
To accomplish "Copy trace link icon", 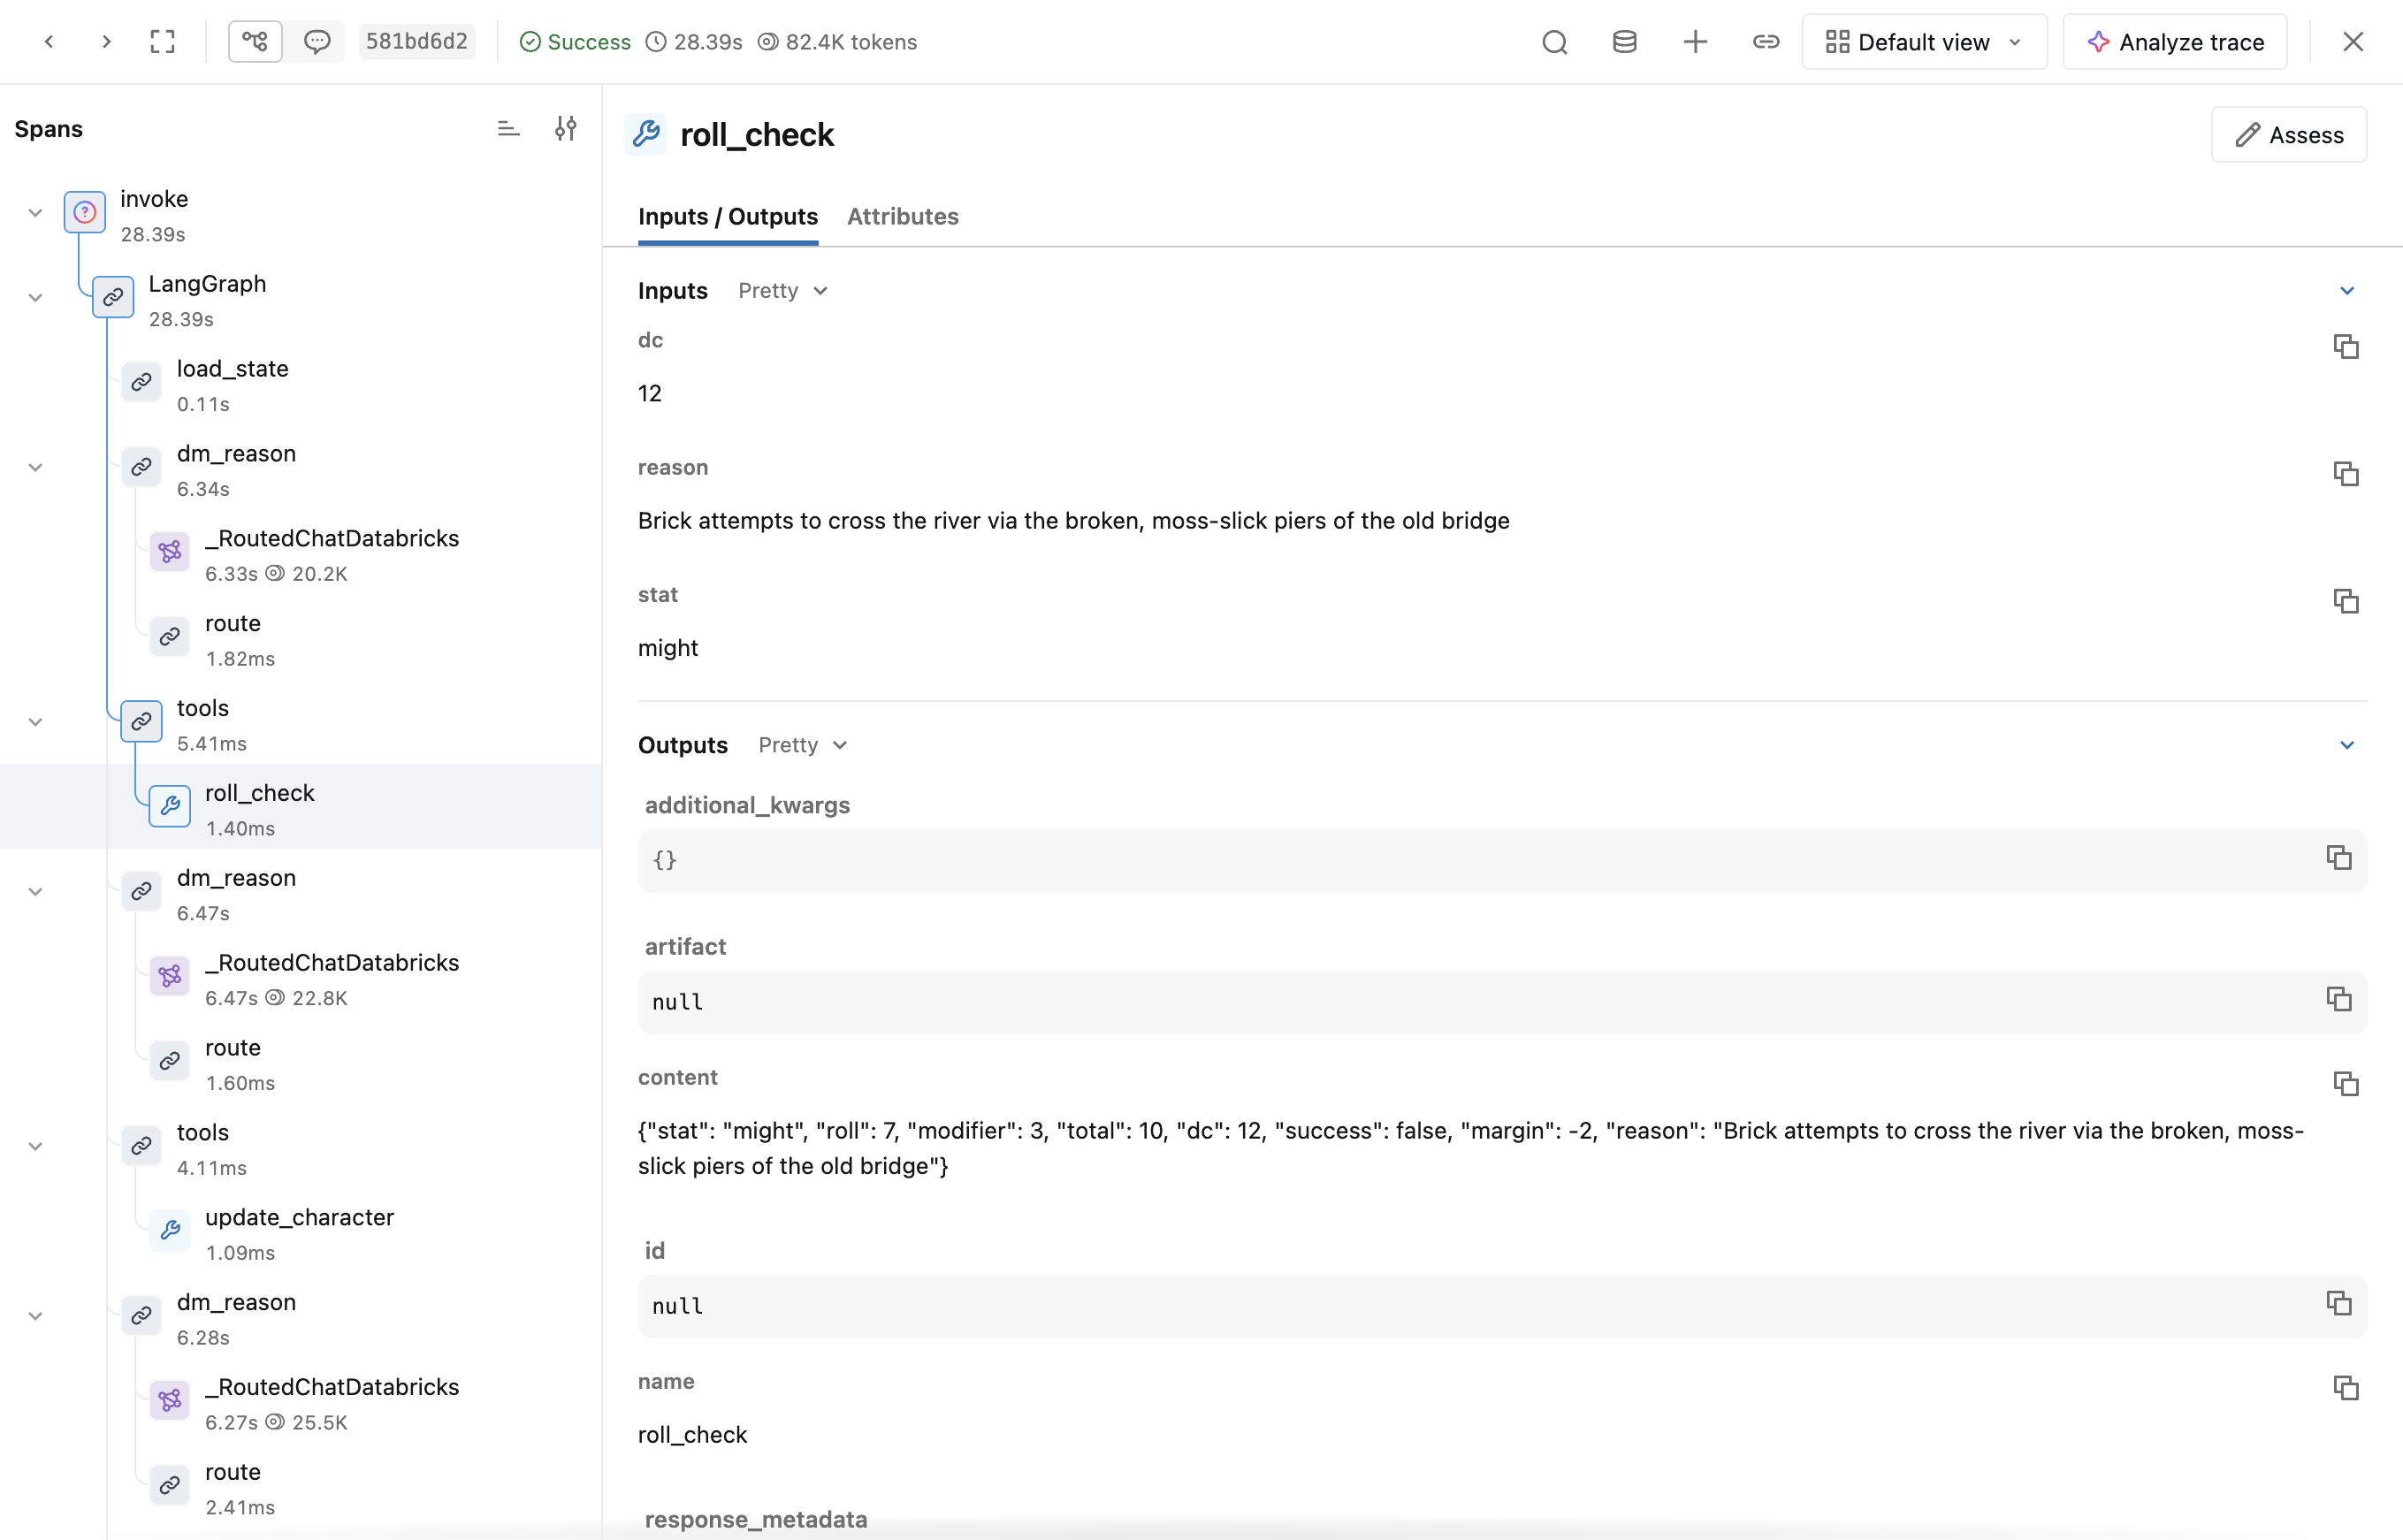I will (1766, 42).
